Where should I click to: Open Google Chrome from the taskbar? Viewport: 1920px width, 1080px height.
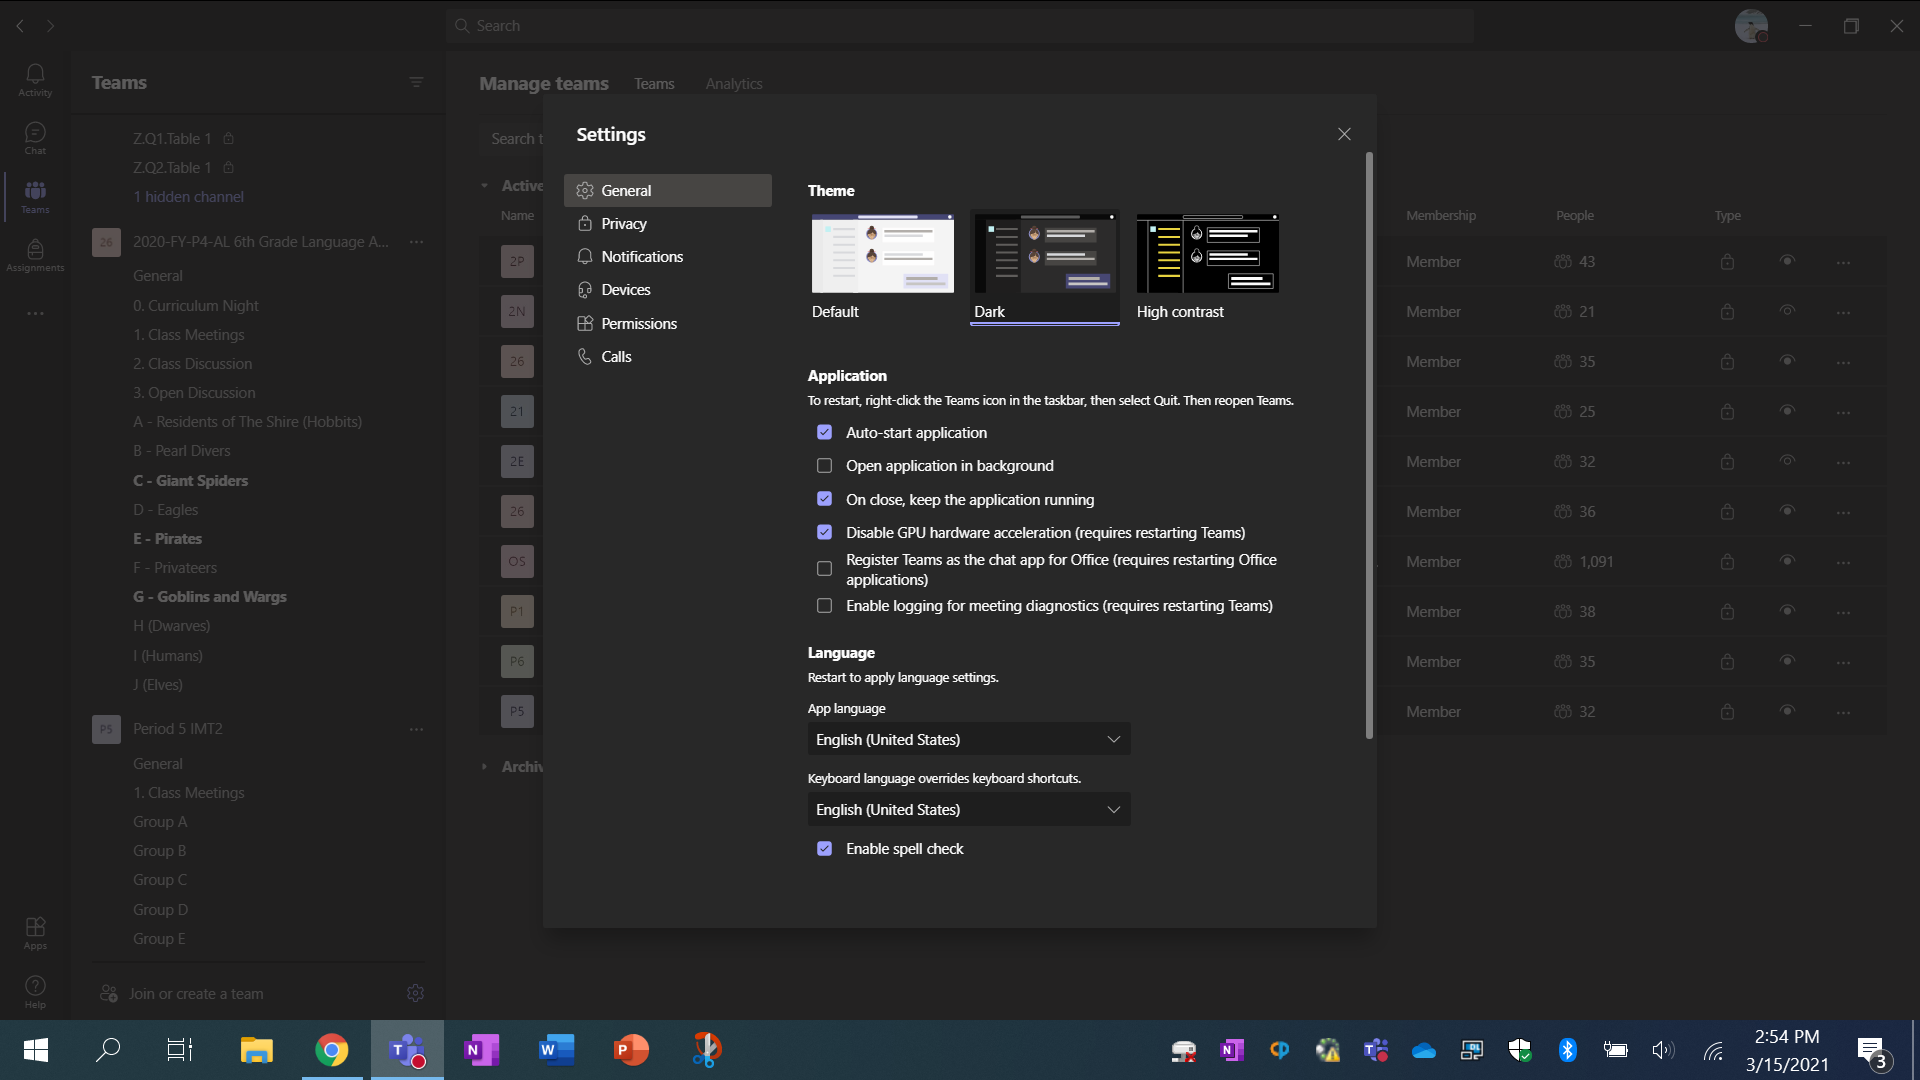point(332,1050)
